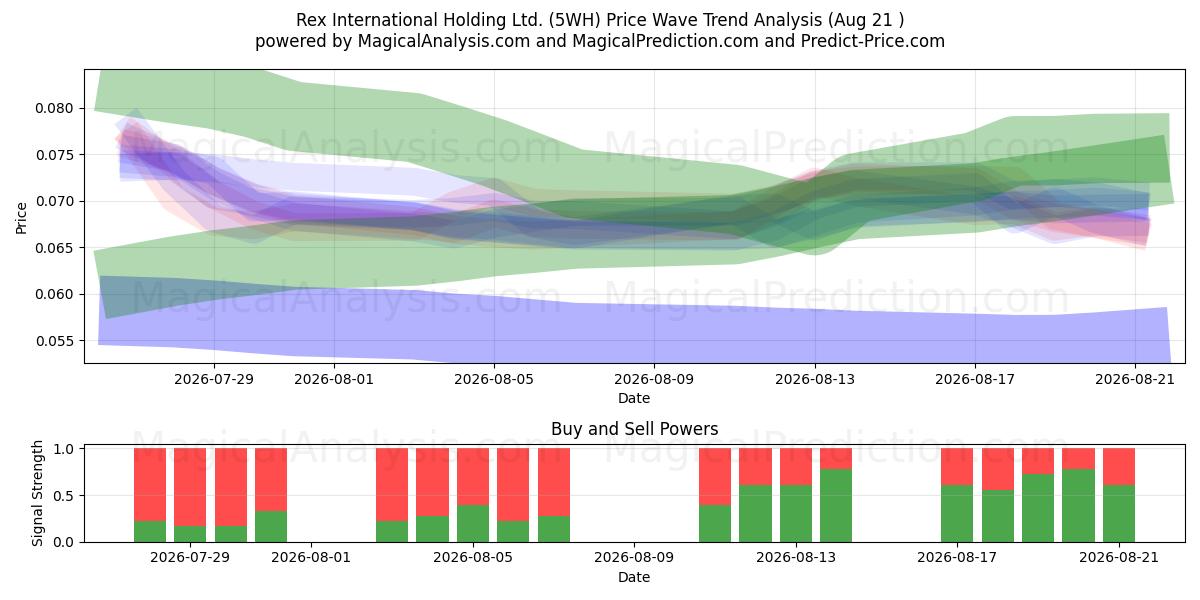Click the 2026-08-05 date label on price chart

point(493,379)
